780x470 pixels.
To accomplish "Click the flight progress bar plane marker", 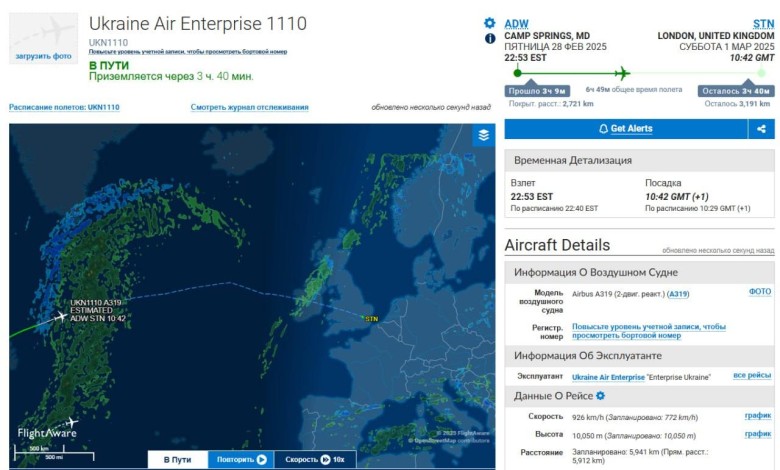I will [622, 74].
